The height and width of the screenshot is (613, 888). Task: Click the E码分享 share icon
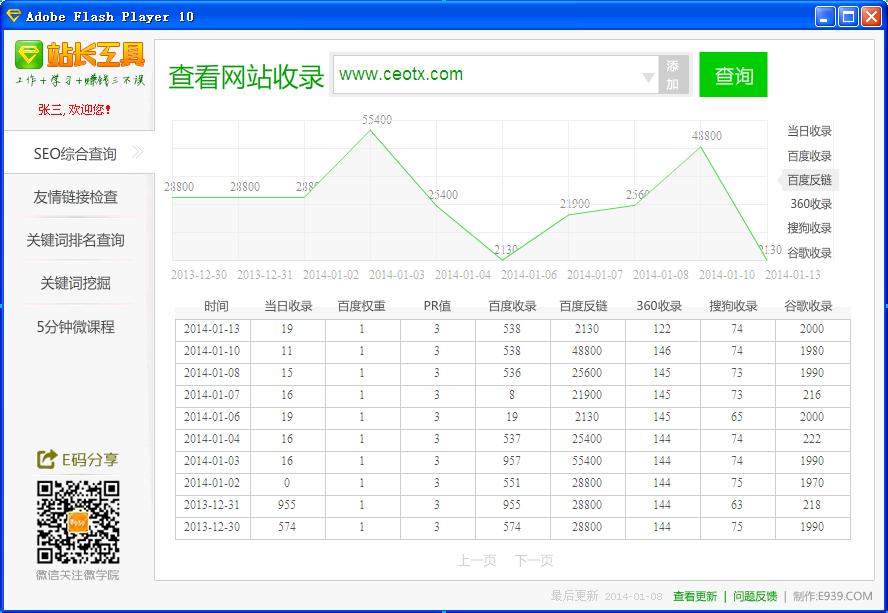point(46,459)
